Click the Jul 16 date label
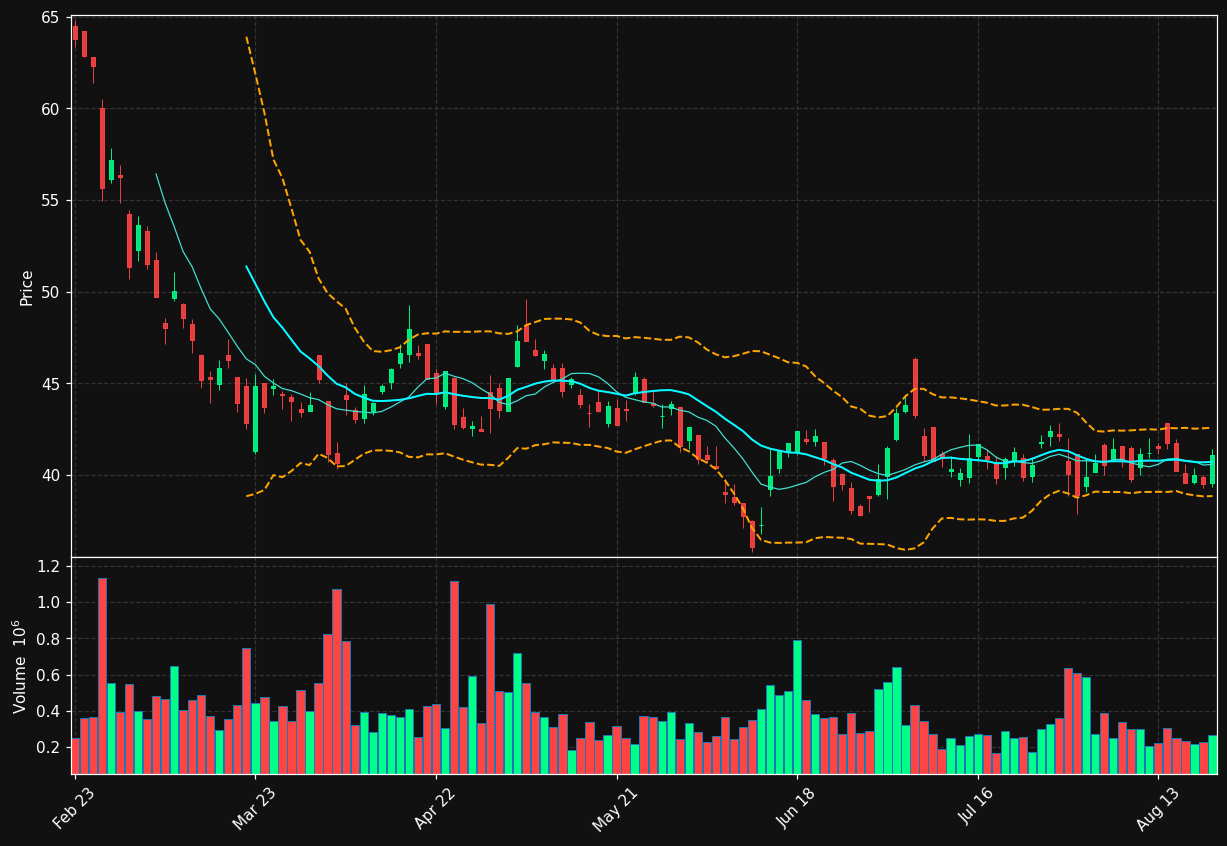Image resolution: width=1227 pixels, height=846 pixels. [x=977, y=808]
